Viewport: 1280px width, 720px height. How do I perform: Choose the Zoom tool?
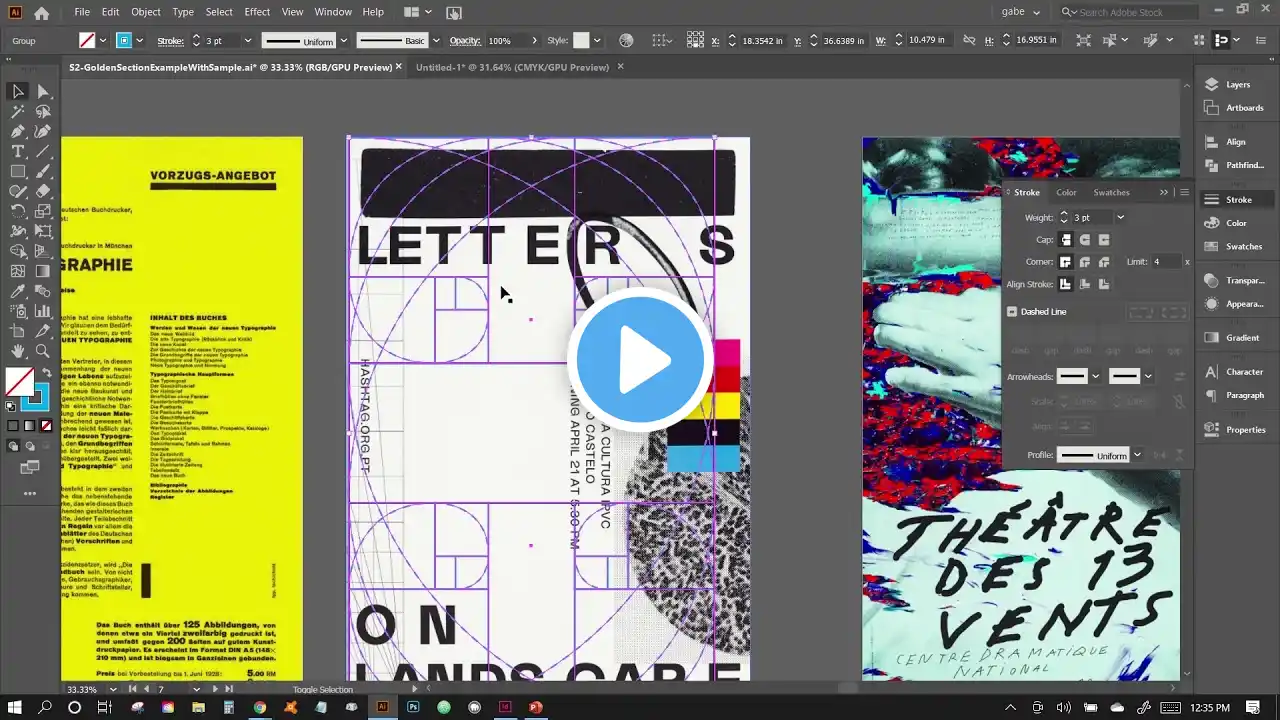(43, 351)
